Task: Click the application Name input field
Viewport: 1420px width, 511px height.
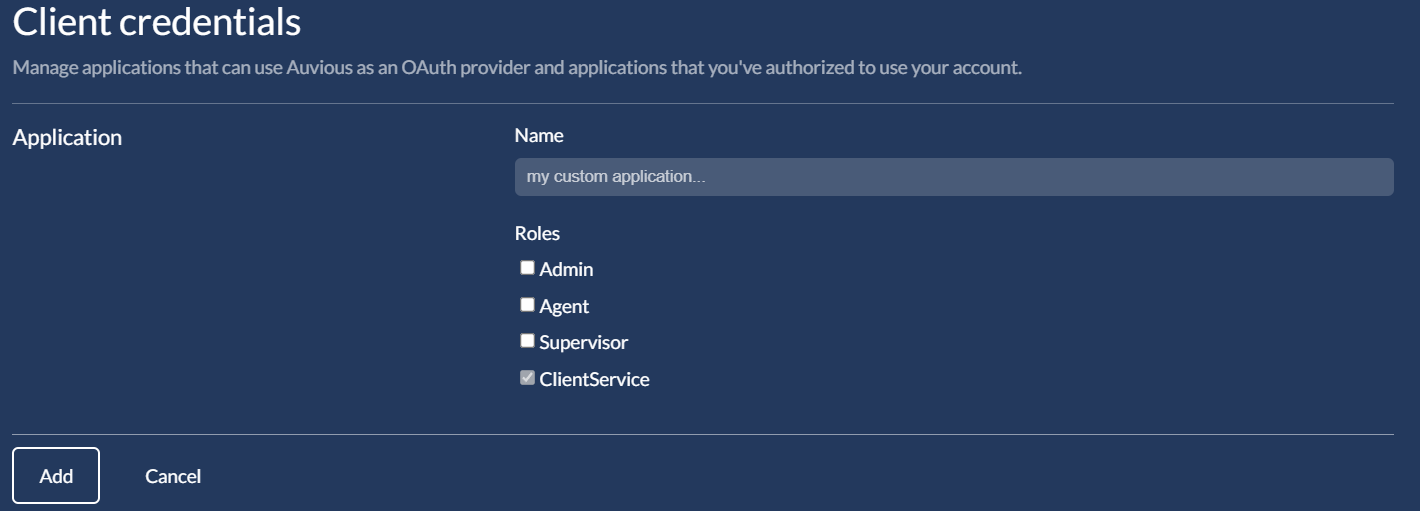Action: click(953, 177)
